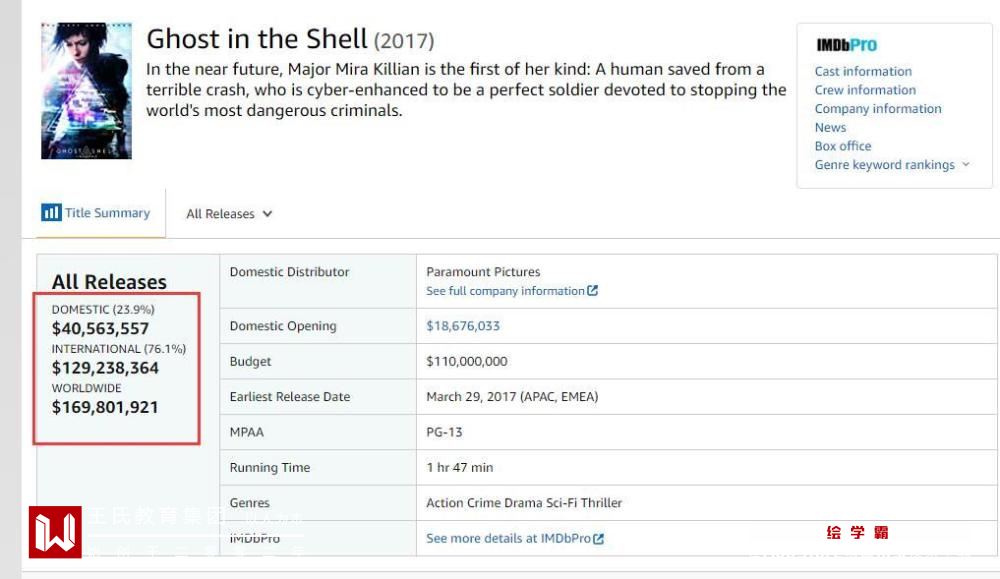Click the external link icon after IMDbPro details

(x=599, y=539)
